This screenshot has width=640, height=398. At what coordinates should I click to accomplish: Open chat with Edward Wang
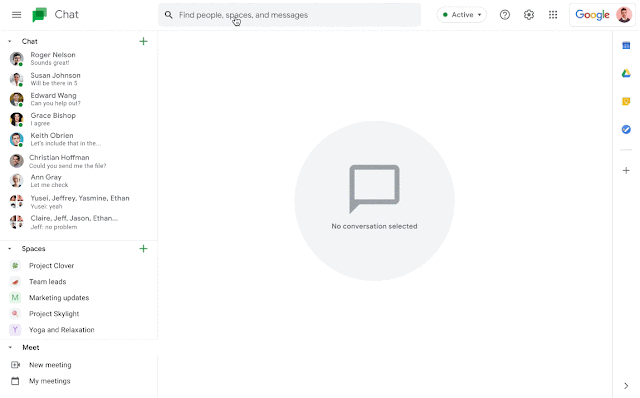pos(79,99)
